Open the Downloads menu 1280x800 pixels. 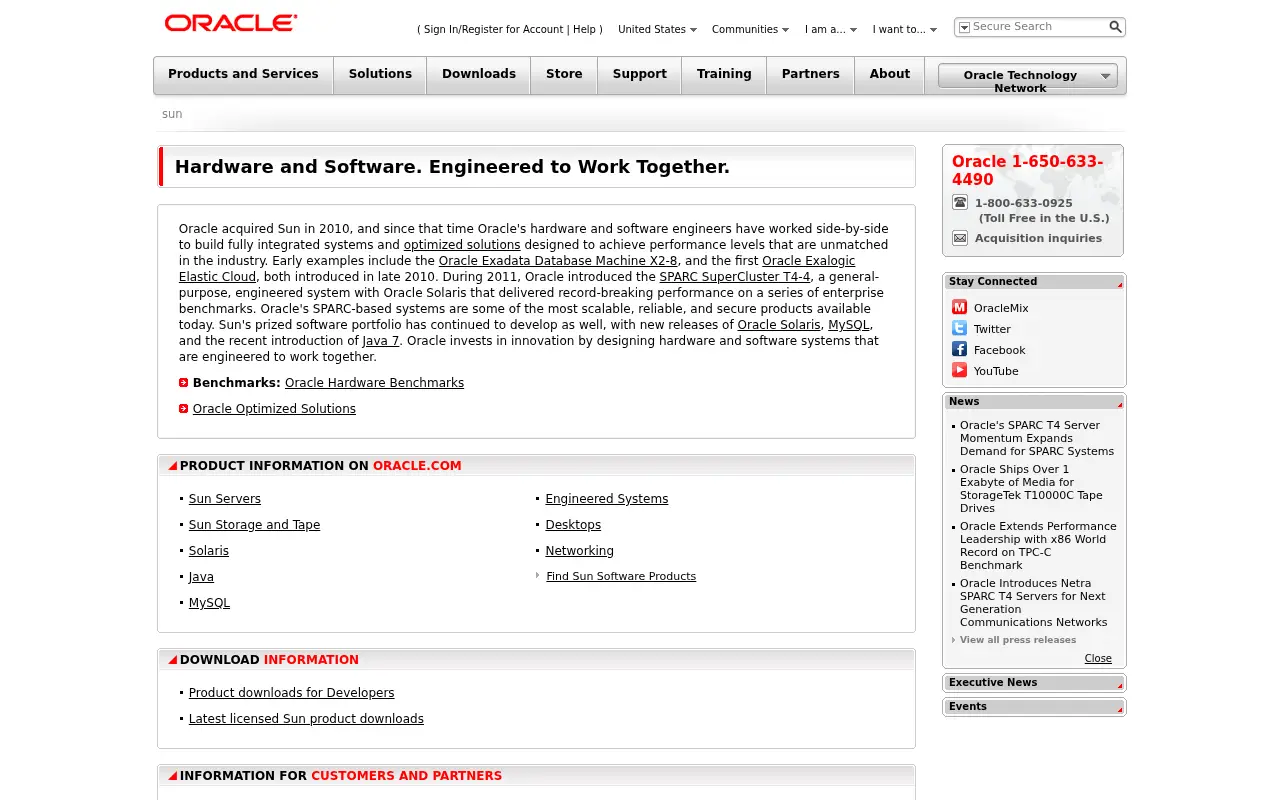[479, 75]
